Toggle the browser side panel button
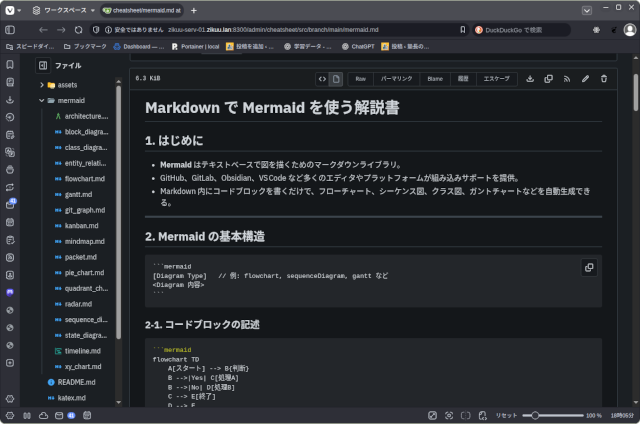Screen dimensions: 640x424 pyautogui.click(x=10, y=30)
